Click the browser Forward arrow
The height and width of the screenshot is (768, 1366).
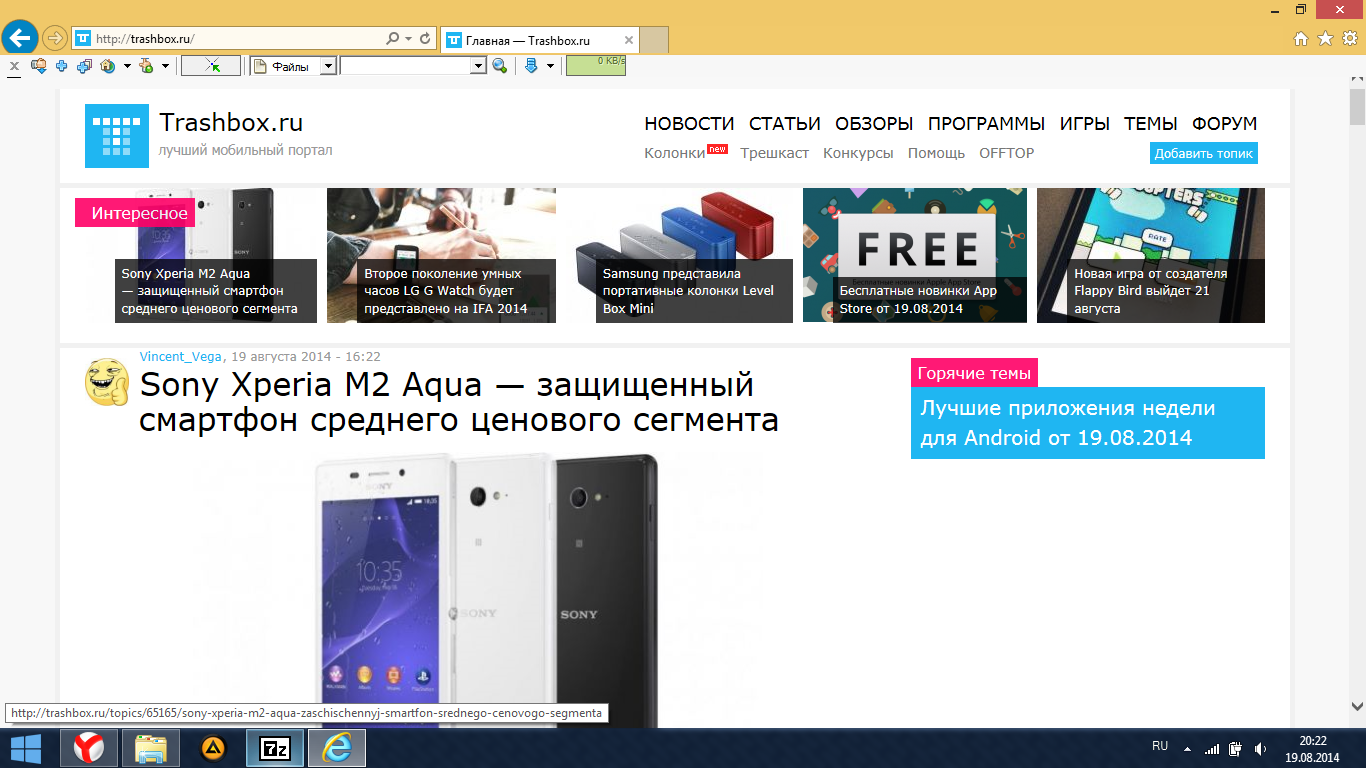coord(55,38)
